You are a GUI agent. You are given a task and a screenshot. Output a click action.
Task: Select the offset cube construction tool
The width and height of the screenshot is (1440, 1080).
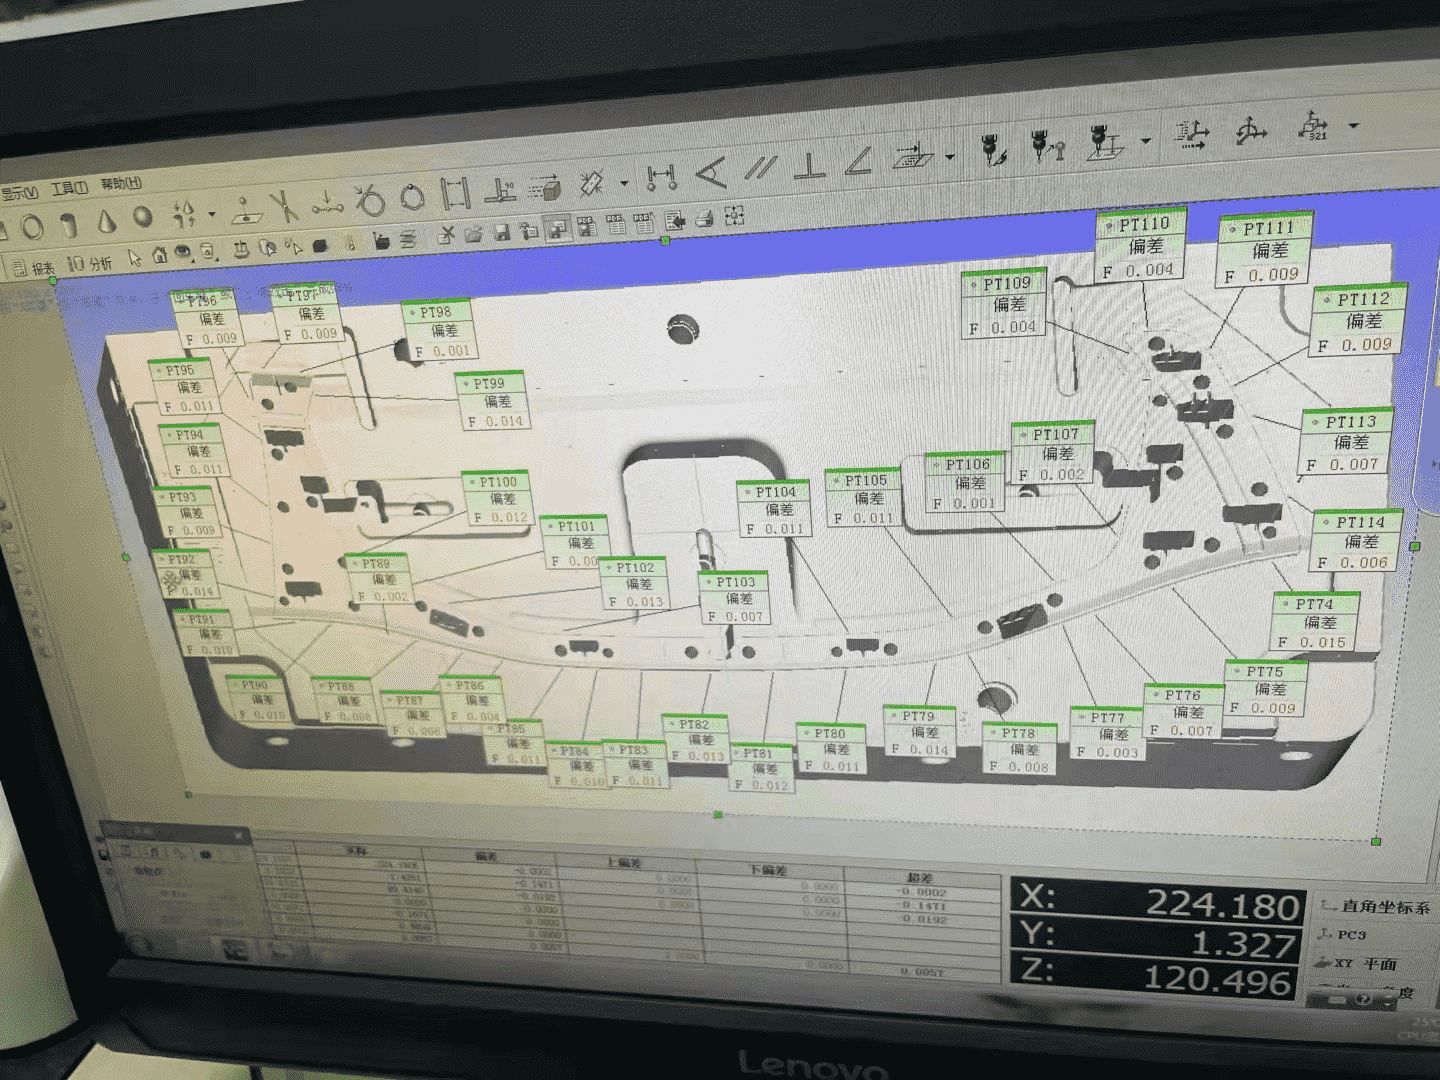click(545, 186)
